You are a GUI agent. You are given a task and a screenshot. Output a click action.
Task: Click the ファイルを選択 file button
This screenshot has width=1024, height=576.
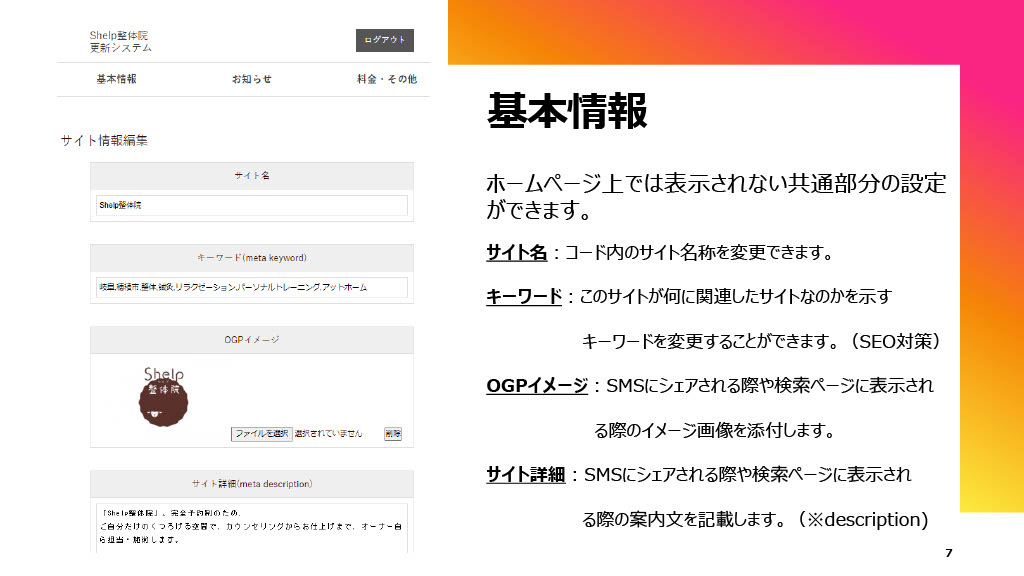tap(261, 434)
